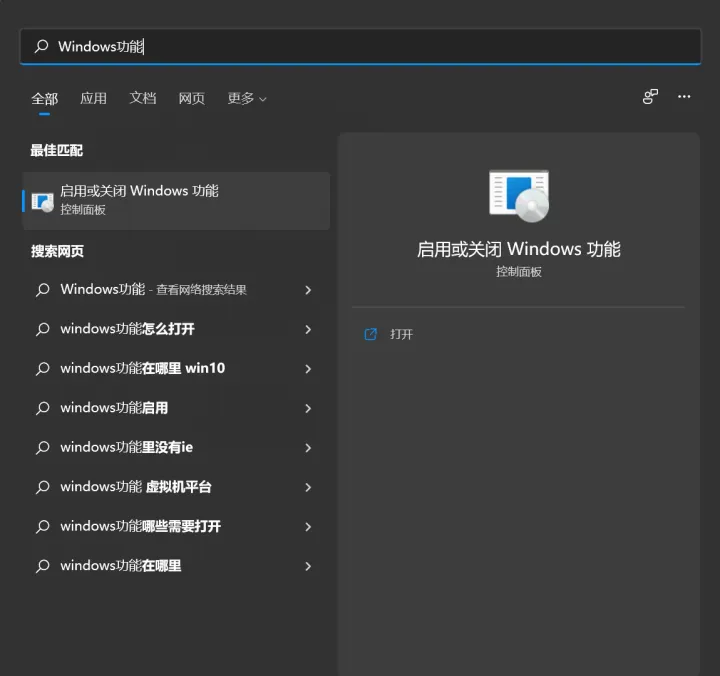
Task: Click search icon beside "windows功能在哪里 win10"
Action: pos(43,369)
